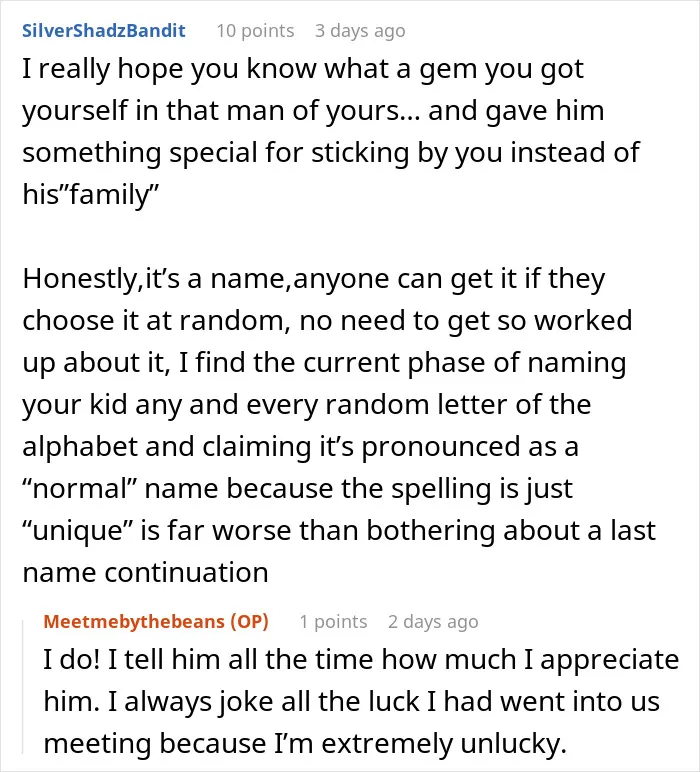The width and height of the screenshot is (700, 772).
Task: Click the quoted word "unique" in comment
Action: [79, 532]
